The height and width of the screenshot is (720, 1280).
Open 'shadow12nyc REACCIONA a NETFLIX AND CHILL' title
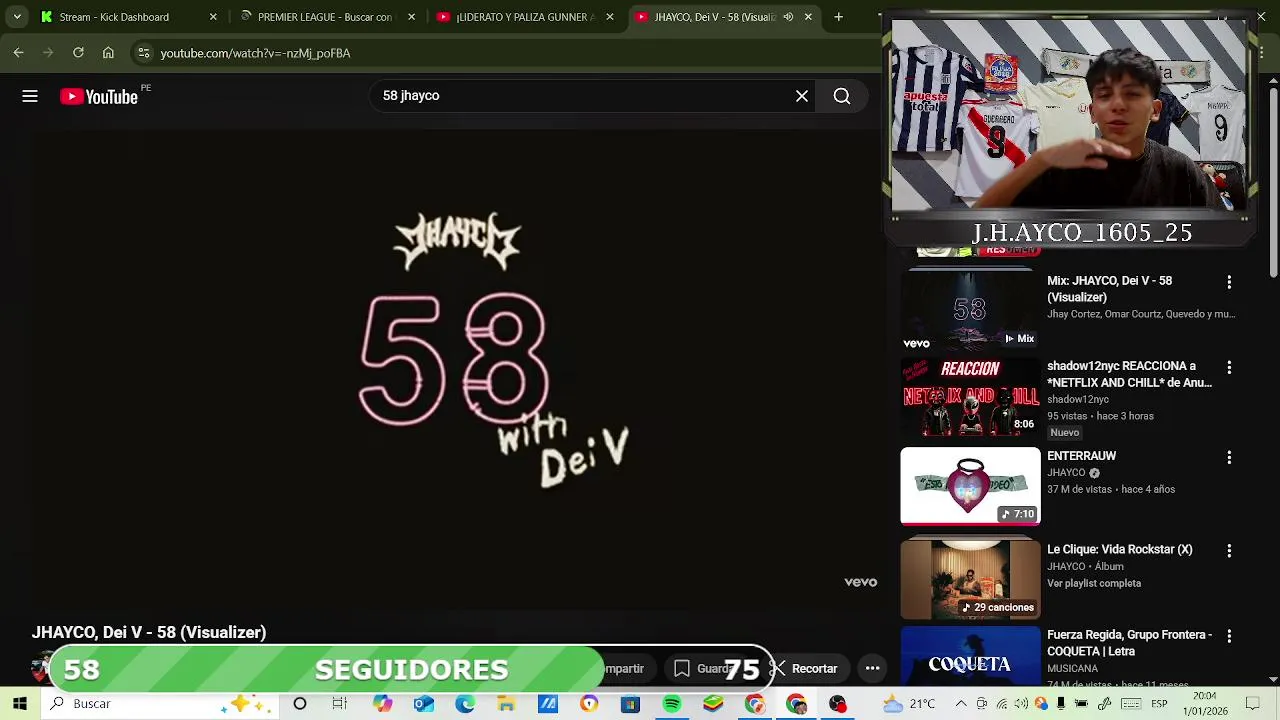coord(1129,374)
